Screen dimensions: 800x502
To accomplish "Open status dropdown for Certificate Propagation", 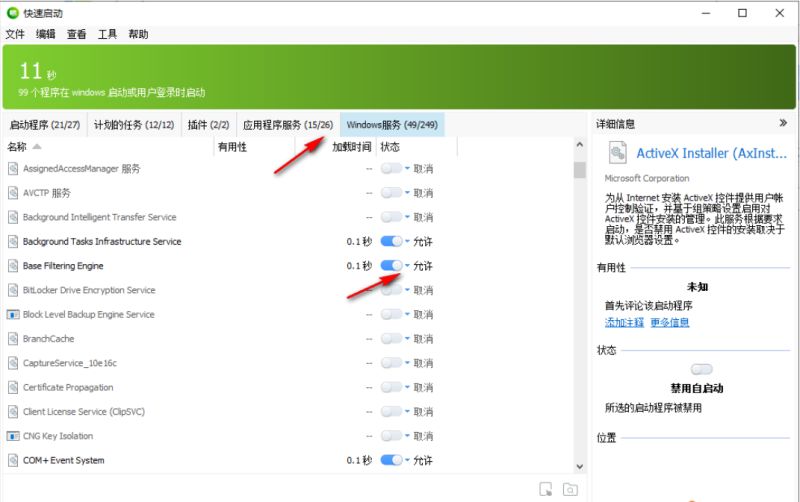I will (x=407, y=387).
